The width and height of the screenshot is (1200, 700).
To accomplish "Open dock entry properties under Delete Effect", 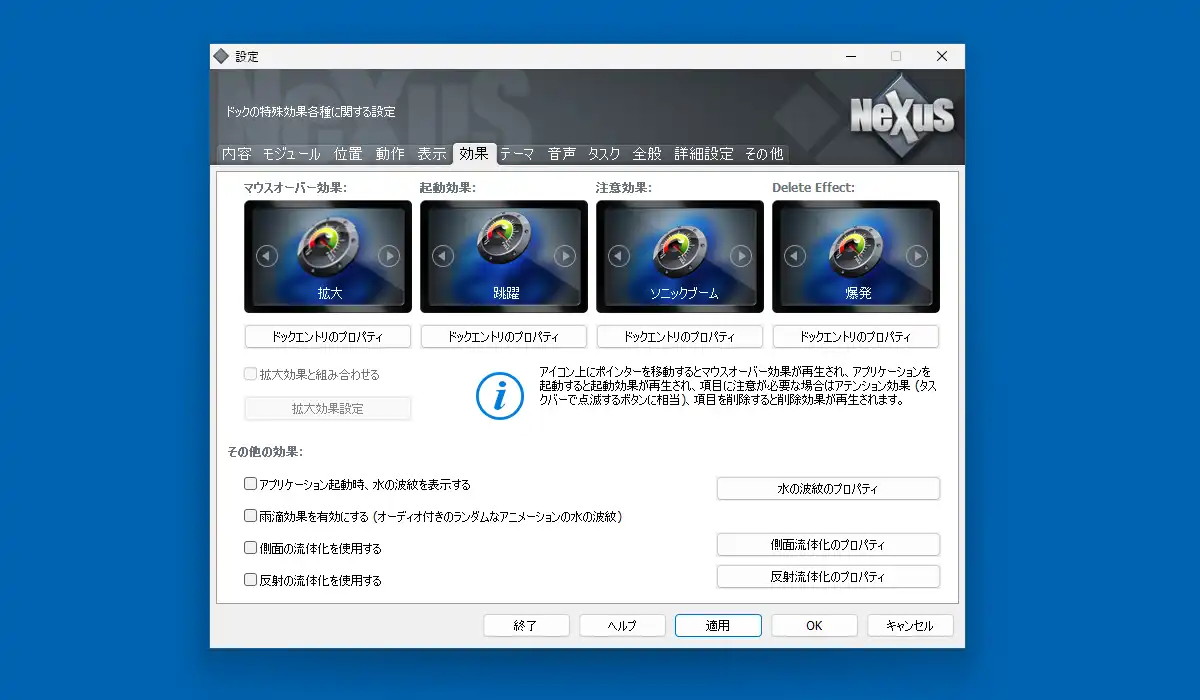I will (856, 336).
